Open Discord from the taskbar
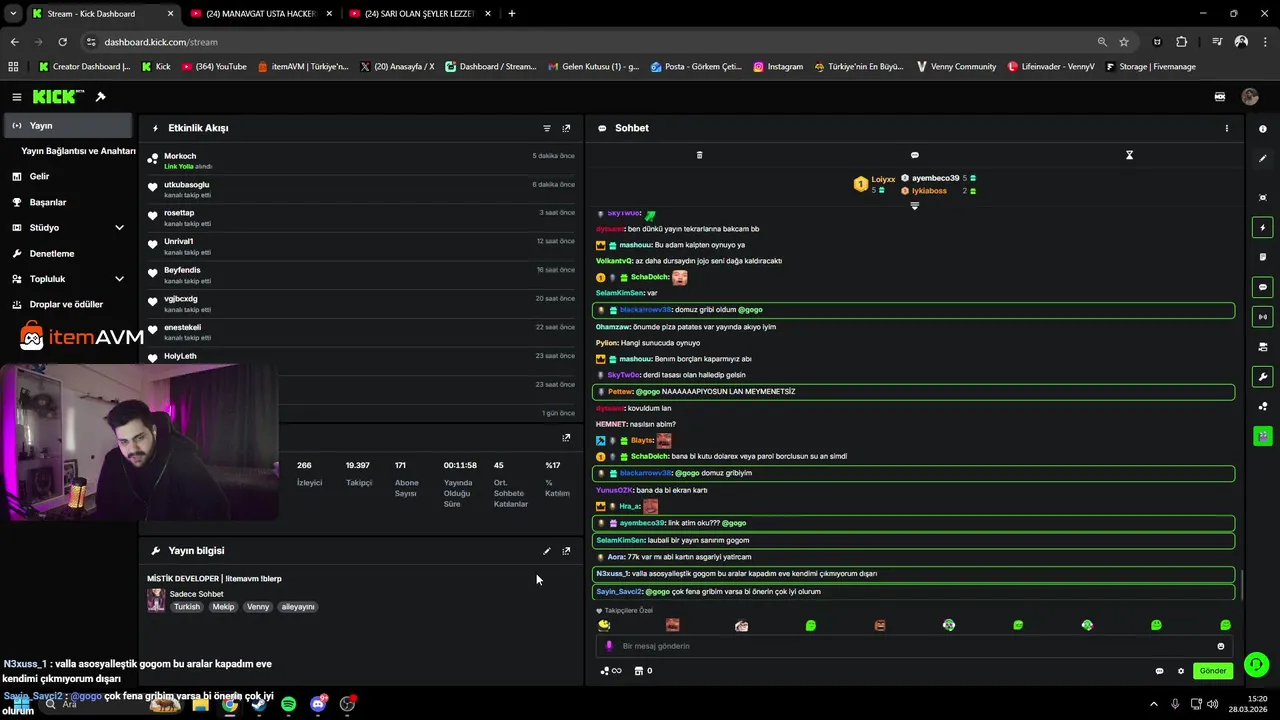Viewport: 1280px width, 720px height. pos(318,704)
